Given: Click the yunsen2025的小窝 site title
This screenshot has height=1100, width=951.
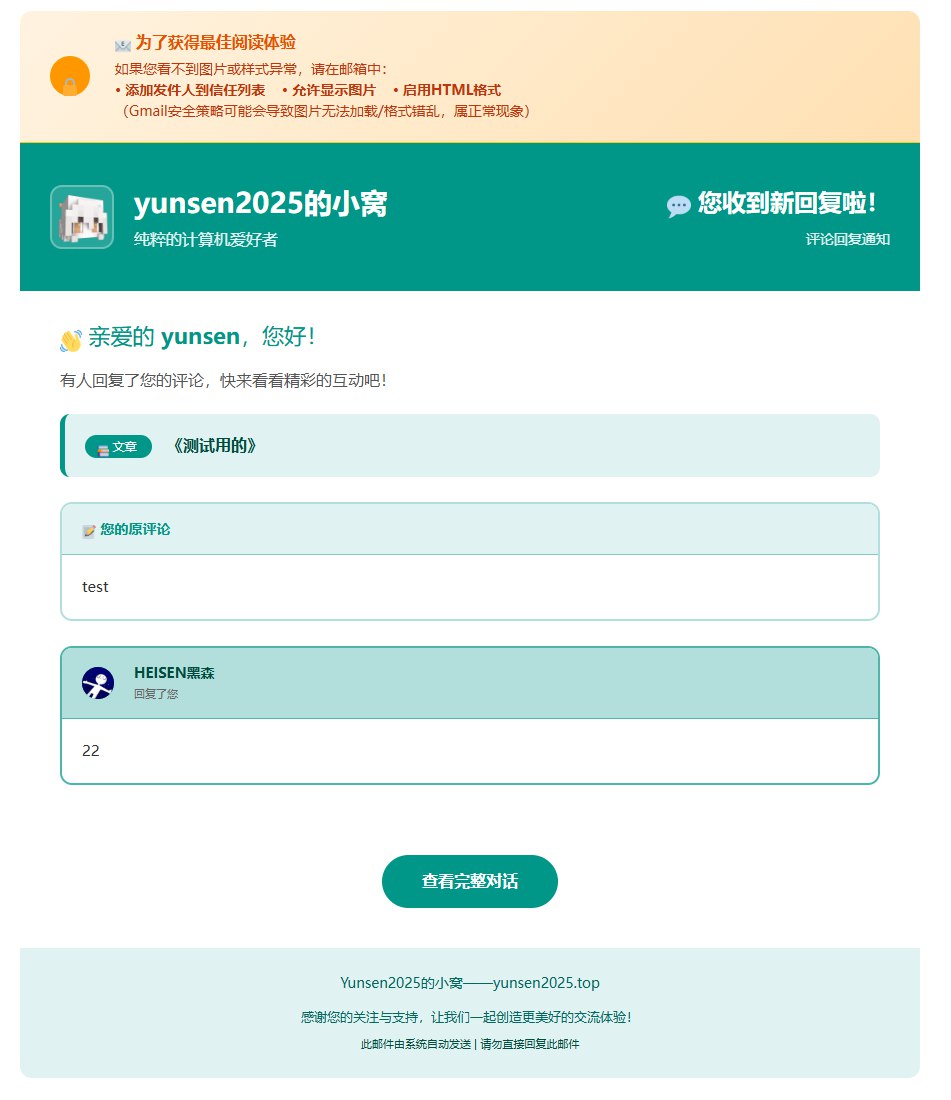Looking at the screenshot, I should [x=260, y=203].
